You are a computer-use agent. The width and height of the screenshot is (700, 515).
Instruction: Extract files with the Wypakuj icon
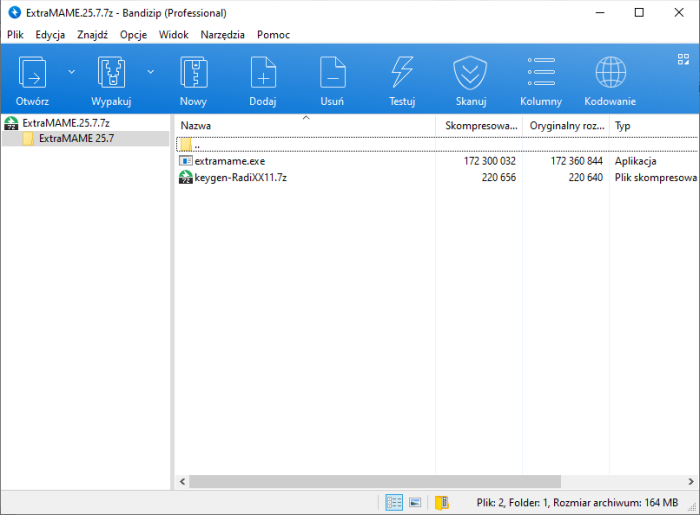click(x=111, y=72)
